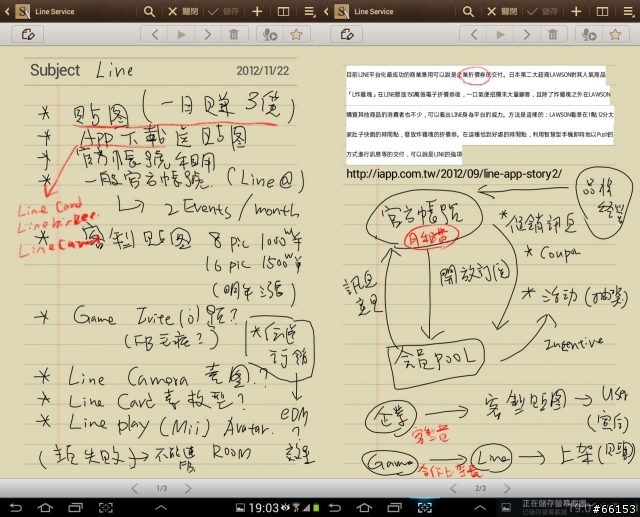Open recent apps under page 2/3
This screenshot has height=517, width=640.
(394, 508)
